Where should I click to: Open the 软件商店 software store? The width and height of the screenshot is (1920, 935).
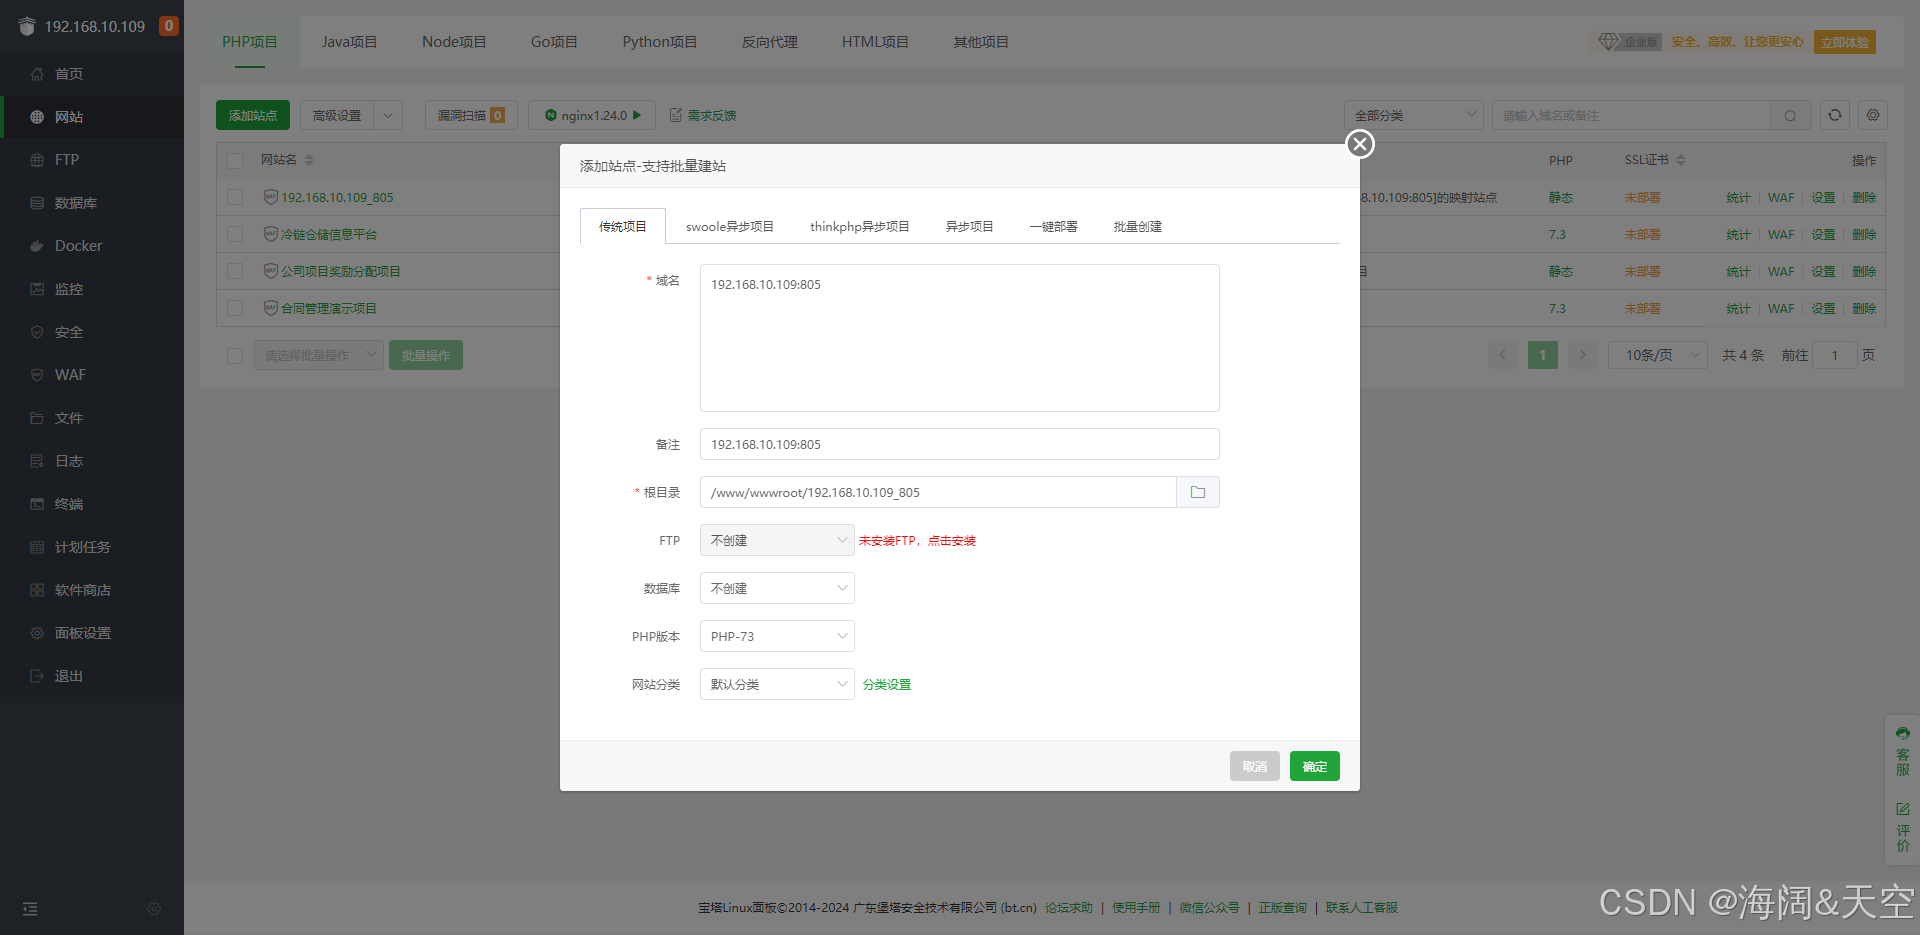pos(80,589)
